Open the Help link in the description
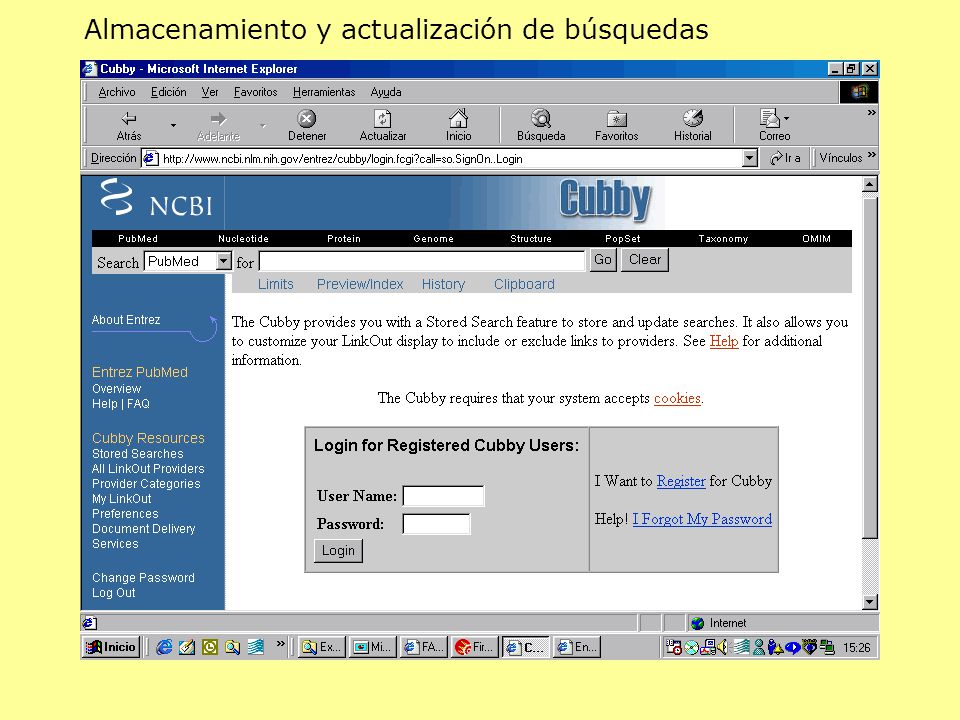This screenshot has height=720, width=960. click(x=724, y=341)
